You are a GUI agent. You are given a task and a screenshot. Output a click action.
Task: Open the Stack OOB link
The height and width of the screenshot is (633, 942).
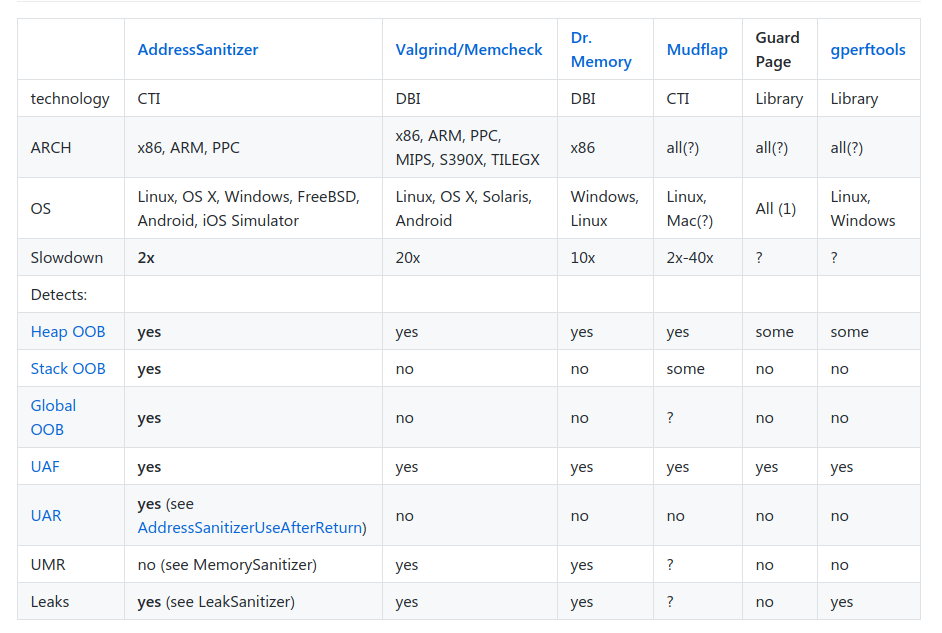68,369
